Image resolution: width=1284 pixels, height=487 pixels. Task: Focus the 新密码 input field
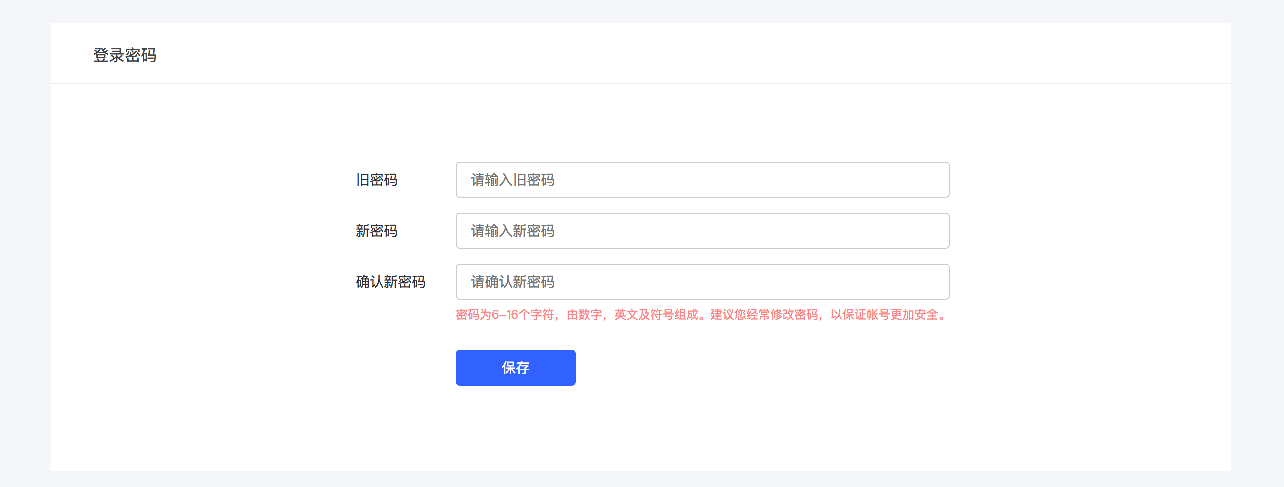click(x=703, y=231)
